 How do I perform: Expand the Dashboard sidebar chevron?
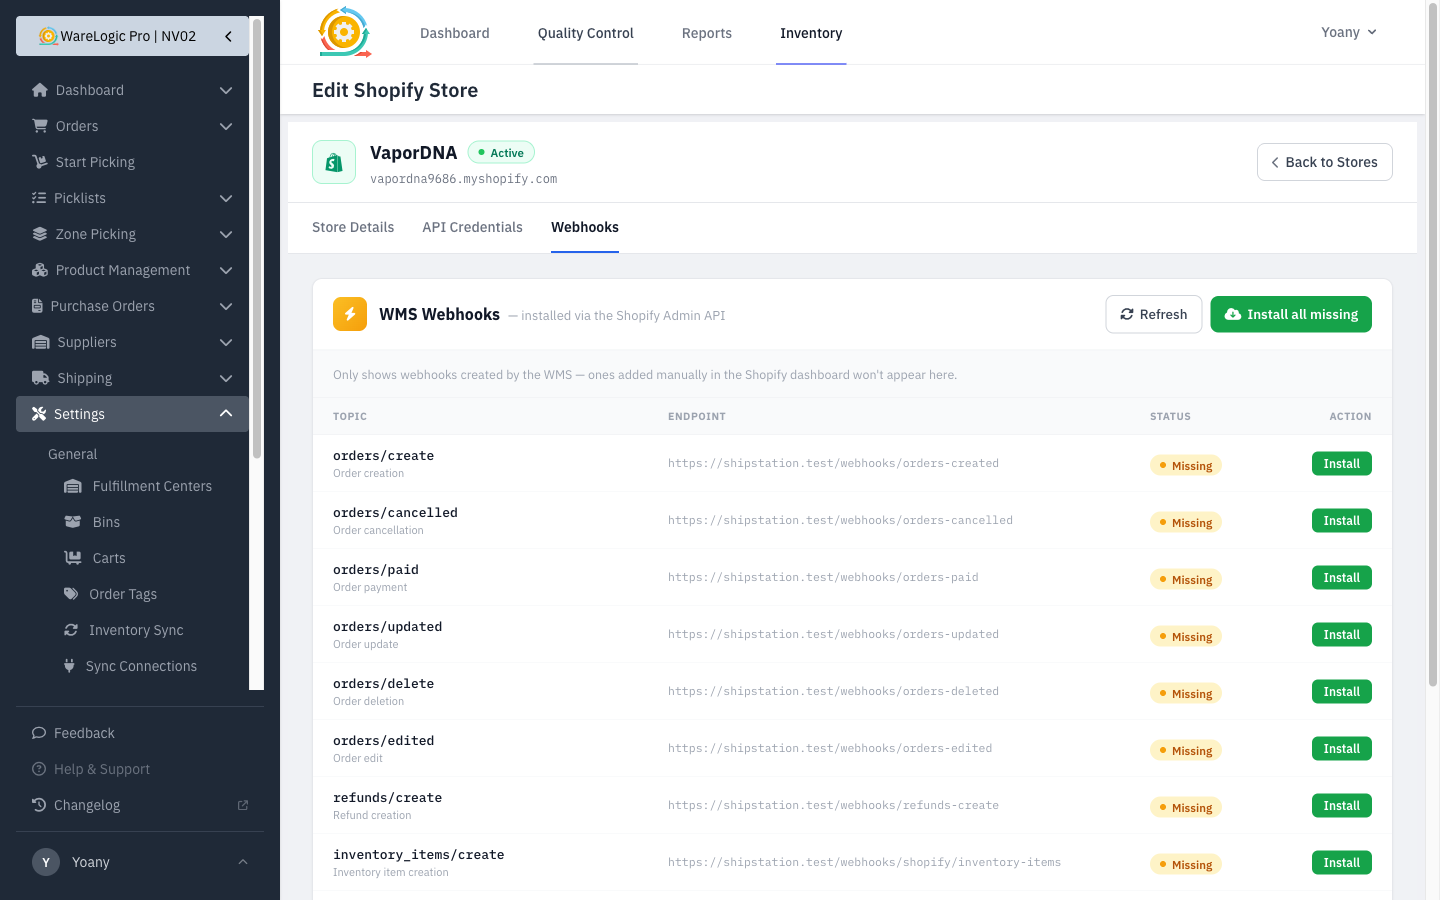coord(226,90)
